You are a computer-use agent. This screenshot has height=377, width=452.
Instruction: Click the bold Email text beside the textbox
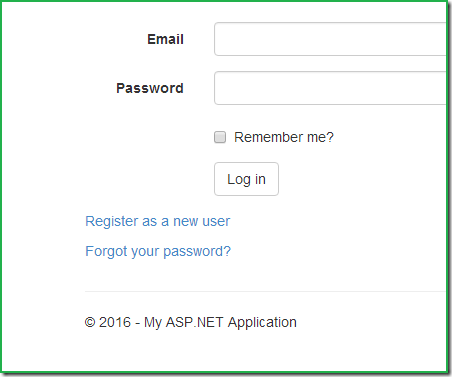(165, 39)
